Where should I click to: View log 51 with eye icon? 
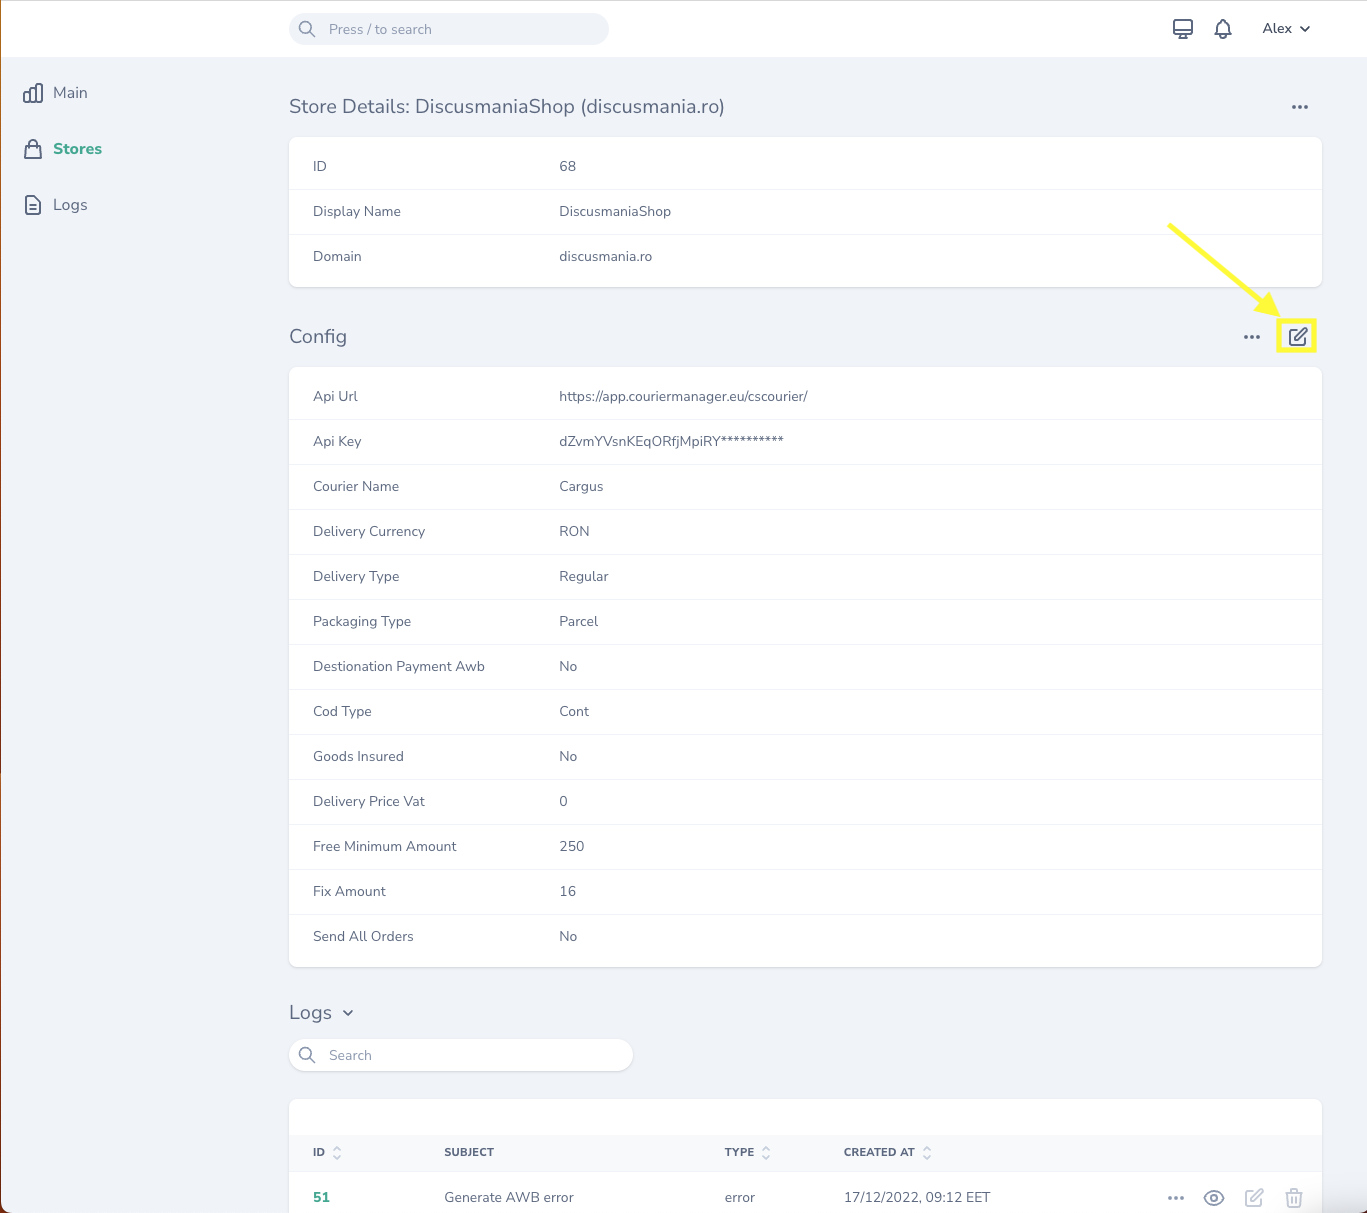tap(1214, 1198)
